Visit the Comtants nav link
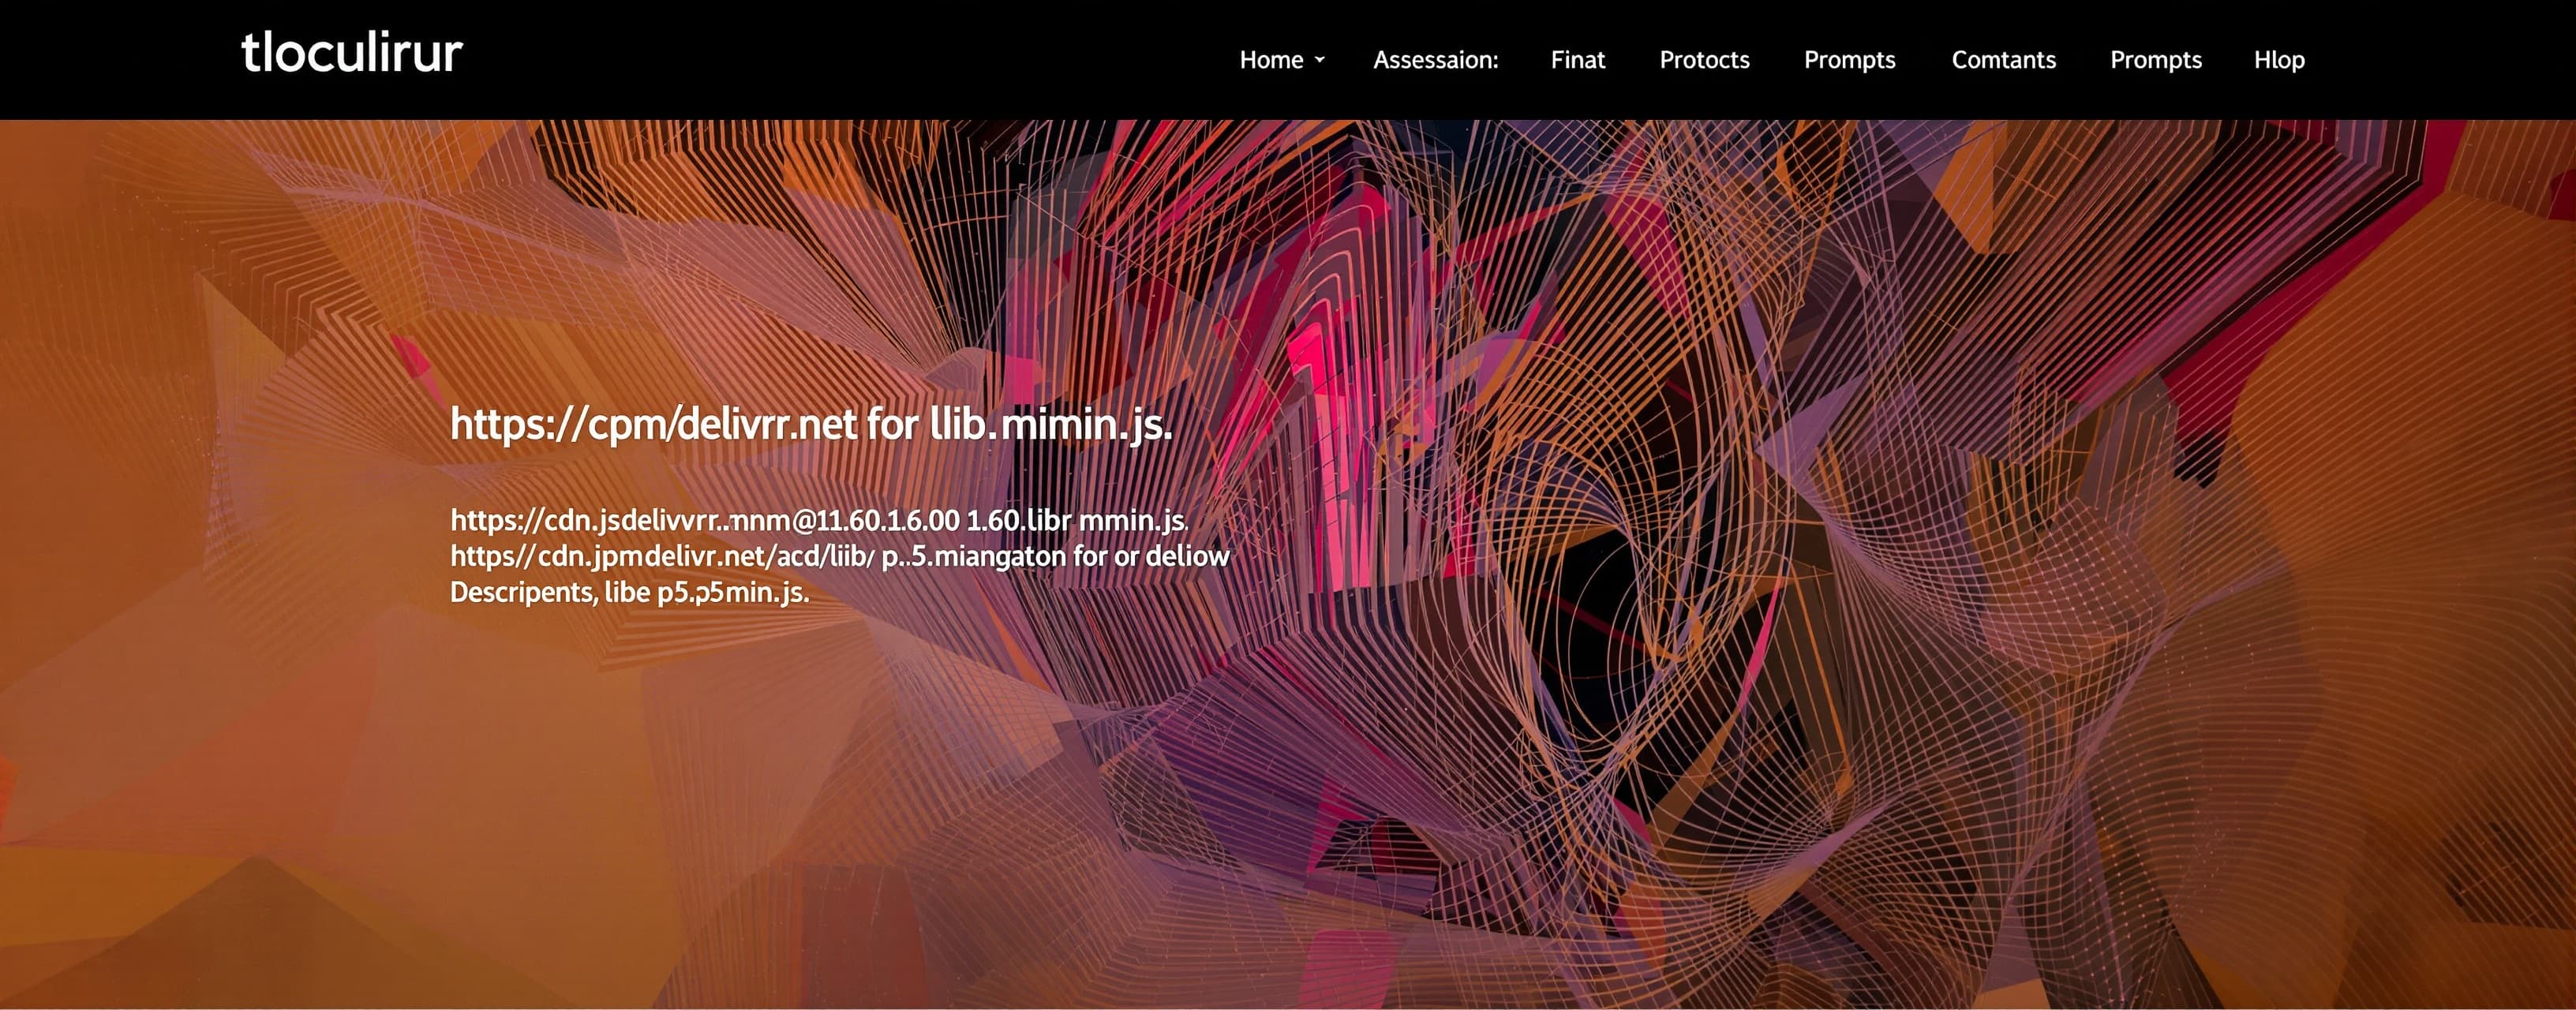The height and width of the screenshot is (1010, 2576). [x=2003, y=60]
